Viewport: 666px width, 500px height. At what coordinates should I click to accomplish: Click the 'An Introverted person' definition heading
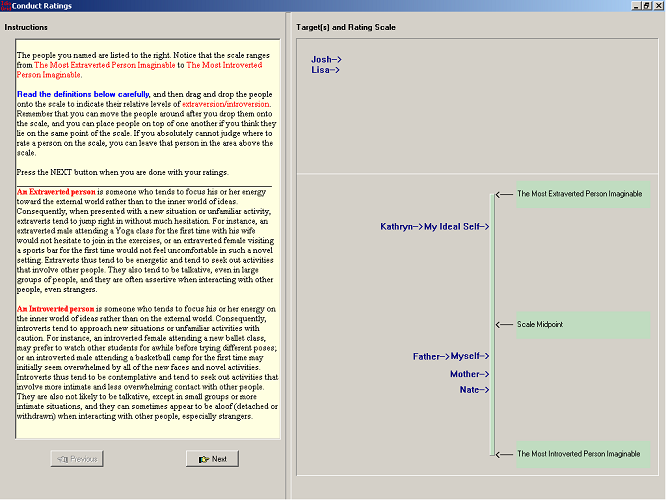pyautogui.click(x=56, y=310)
